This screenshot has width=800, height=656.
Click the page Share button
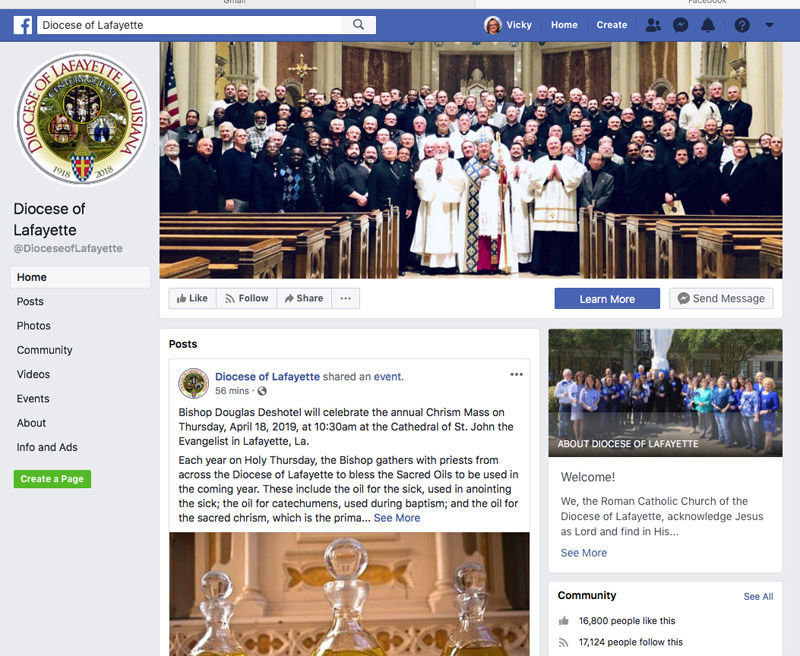click(x=304, y=298)
